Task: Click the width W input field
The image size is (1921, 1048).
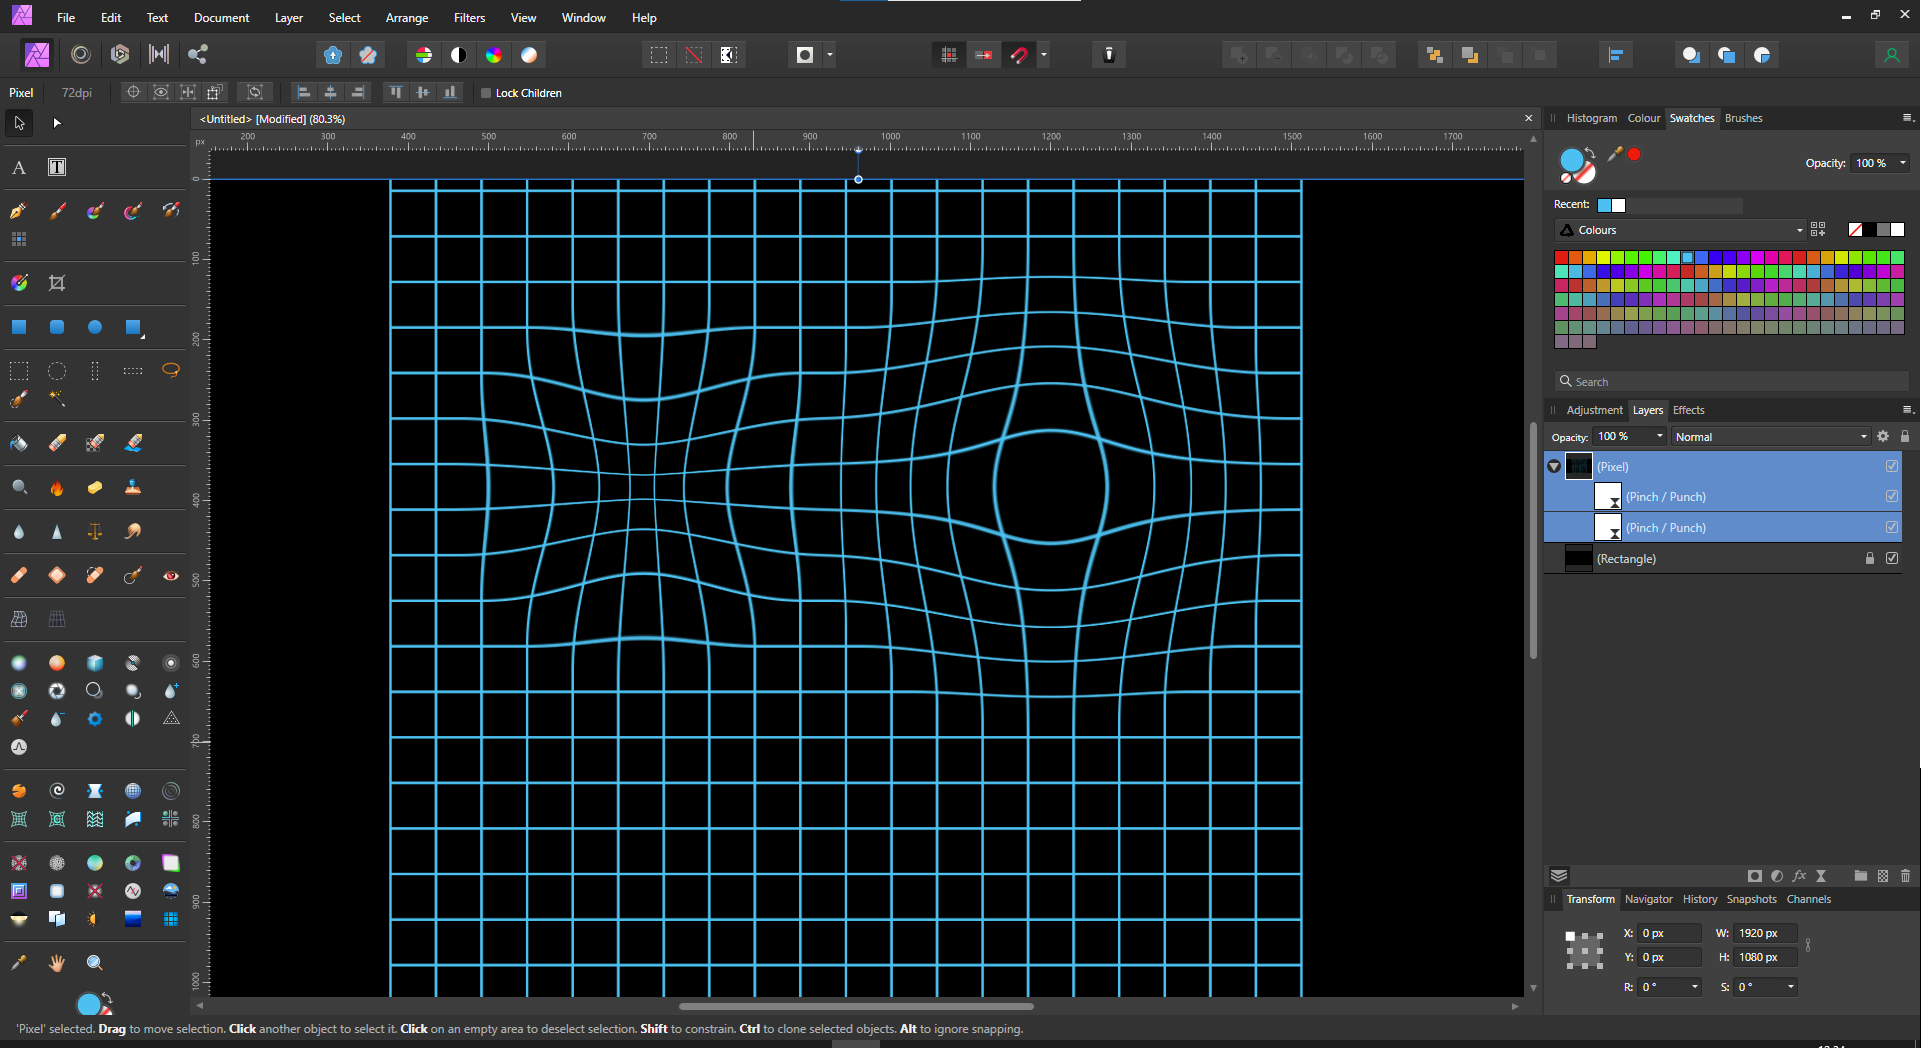Action: pyautogui.click(x=1765, y=933)
